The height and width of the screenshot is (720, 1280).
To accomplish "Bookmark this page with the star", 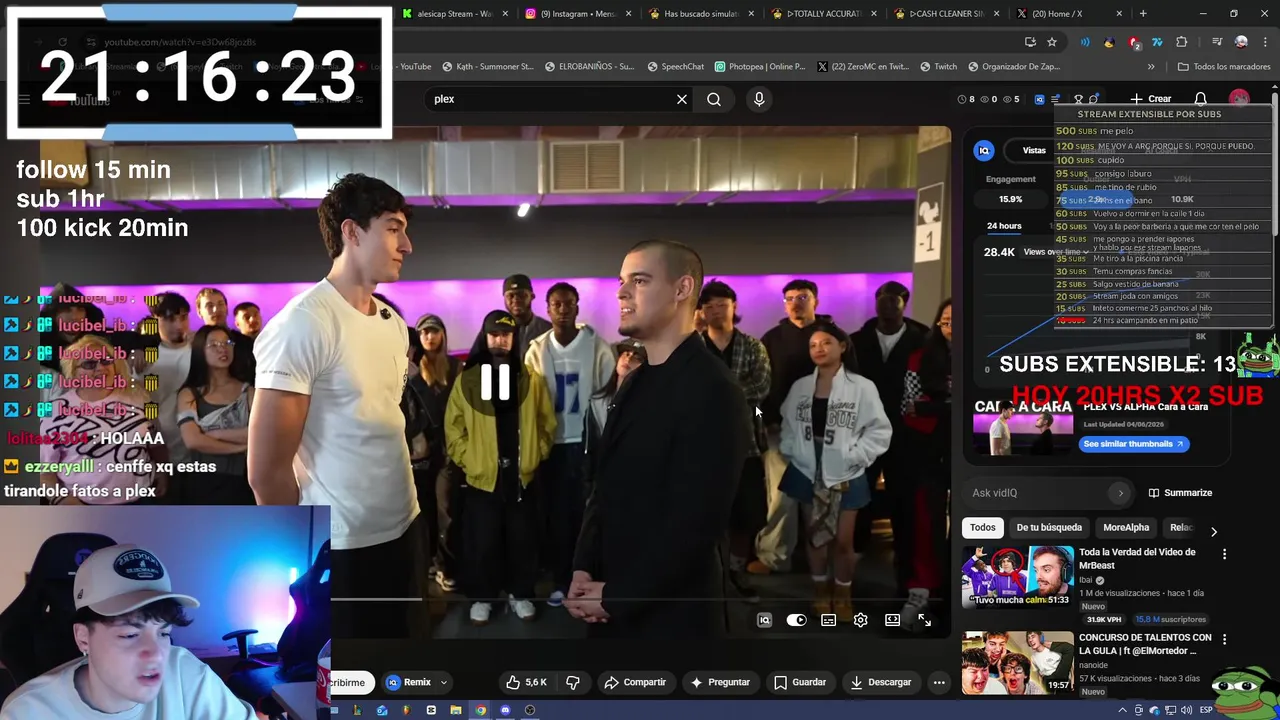I will coord(1052,42).
